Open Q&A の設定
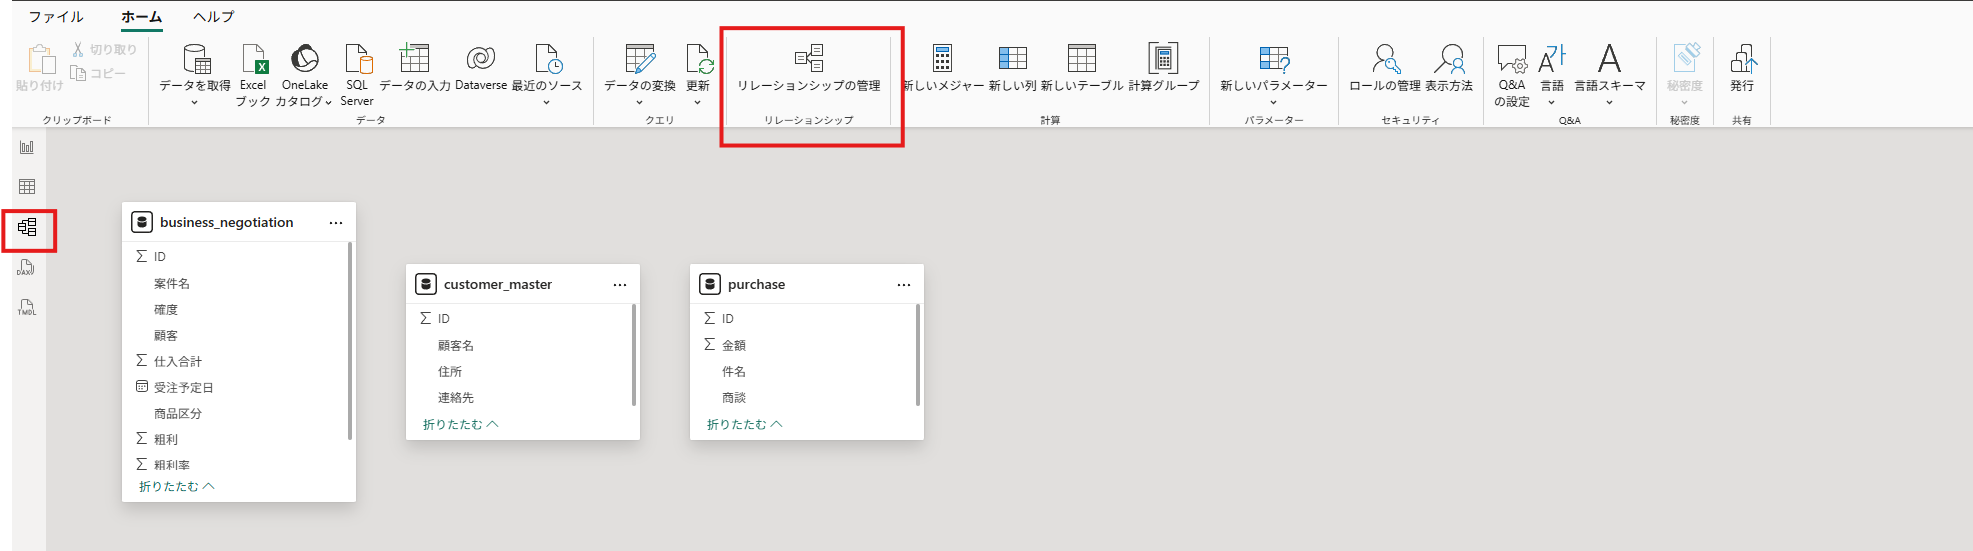 (x=1512, y=74)
